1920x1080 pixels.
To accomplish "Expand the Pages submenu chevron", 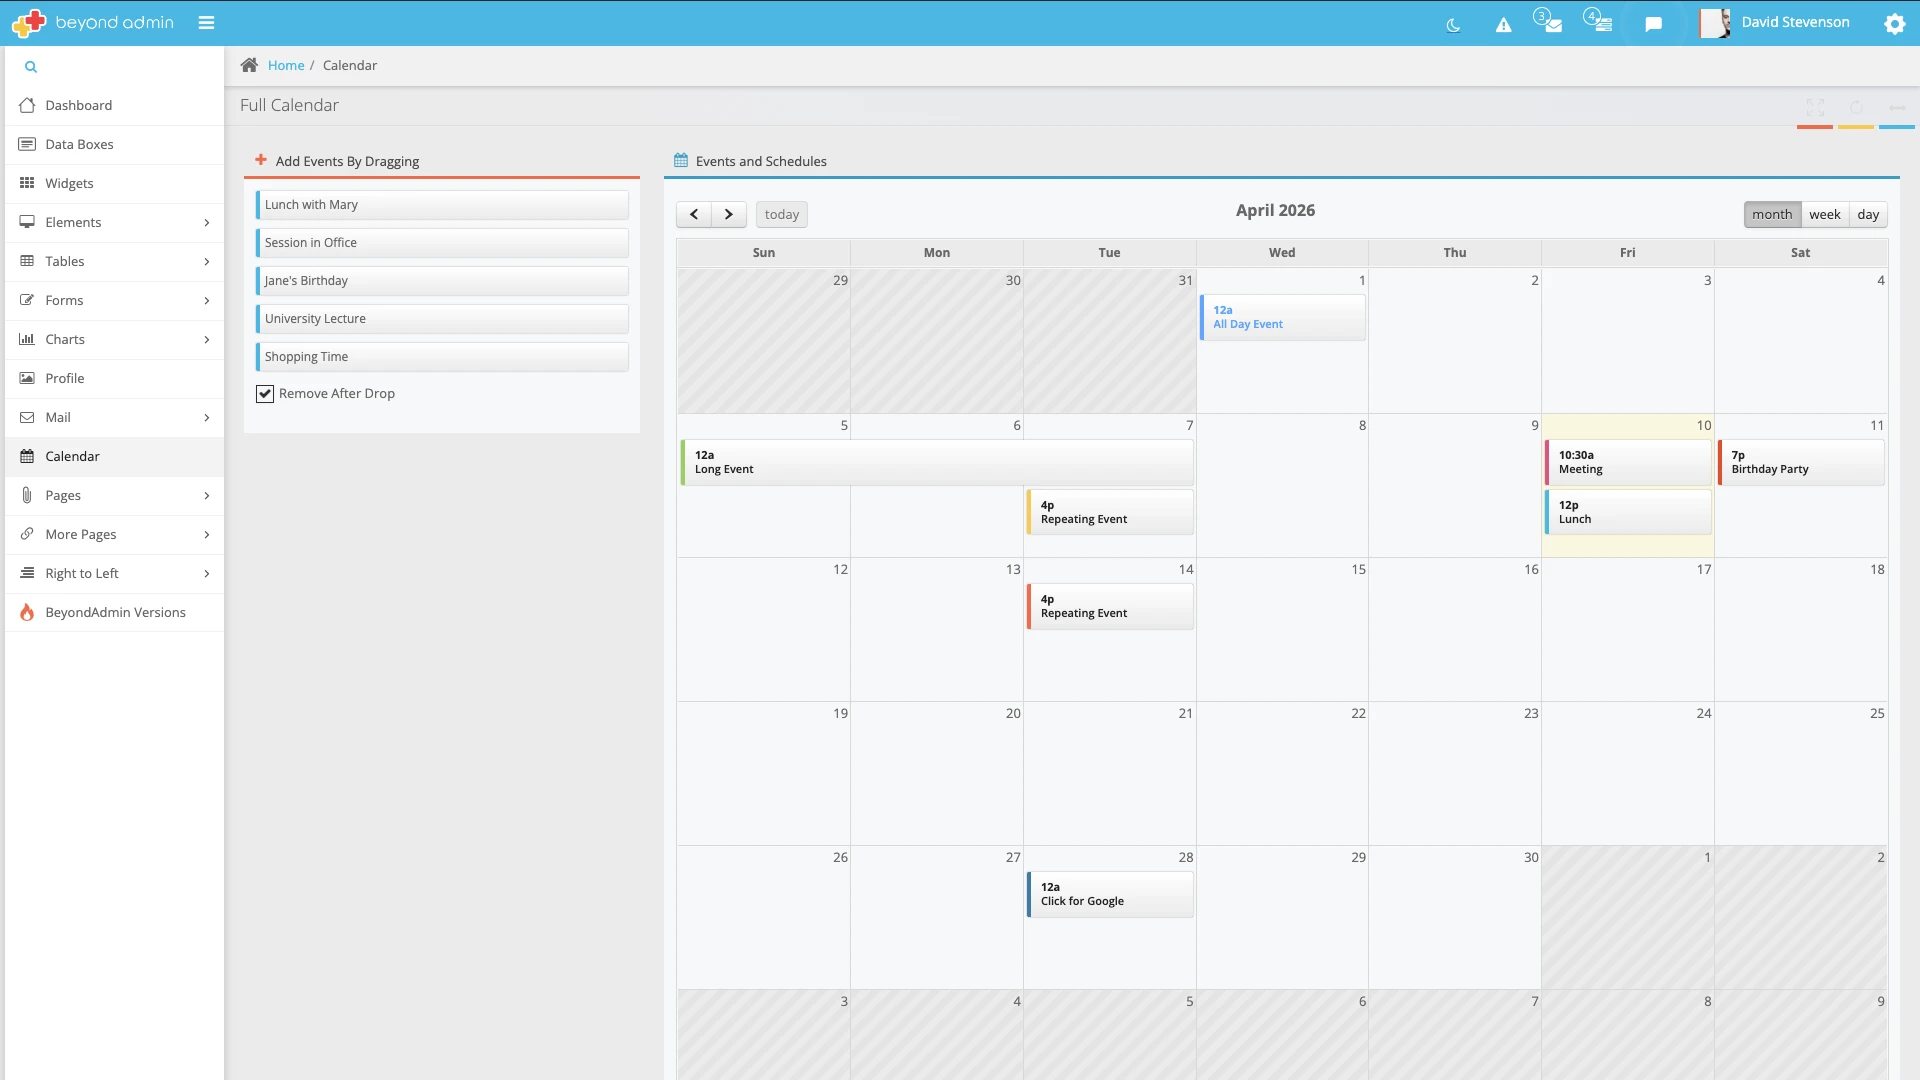I will click(207, 496).
